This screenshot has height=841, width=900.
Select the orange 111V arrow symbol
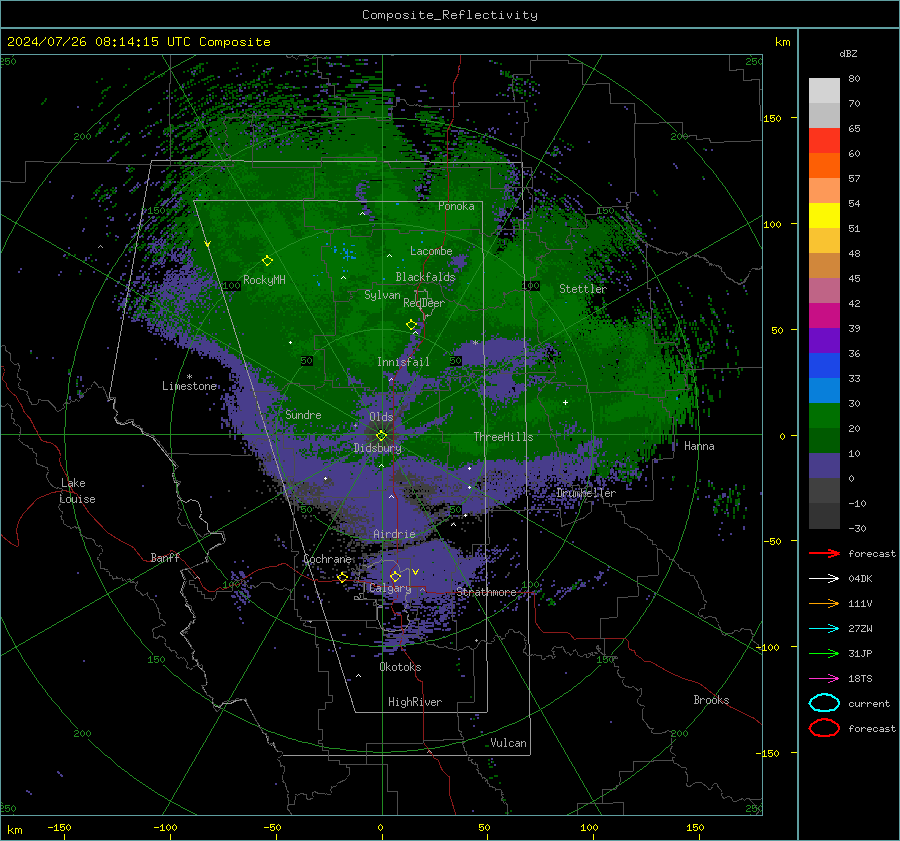coord(824,603)
